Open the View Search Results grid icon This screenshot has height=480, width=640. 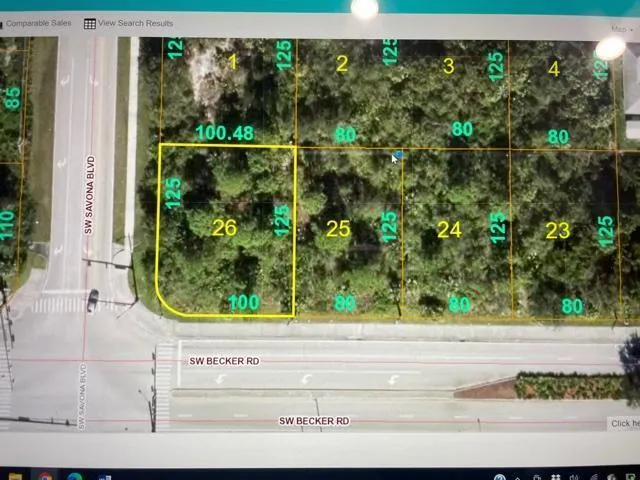click(x=90, y=24)
